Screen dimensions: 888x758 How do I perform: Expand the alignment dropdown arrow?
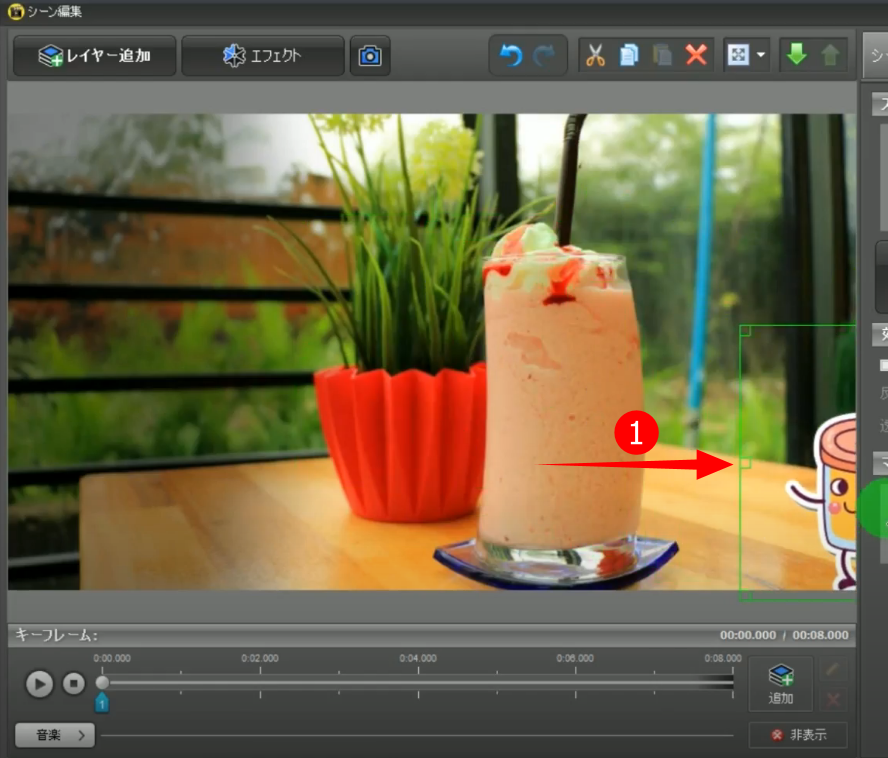(x=762, y=56)
